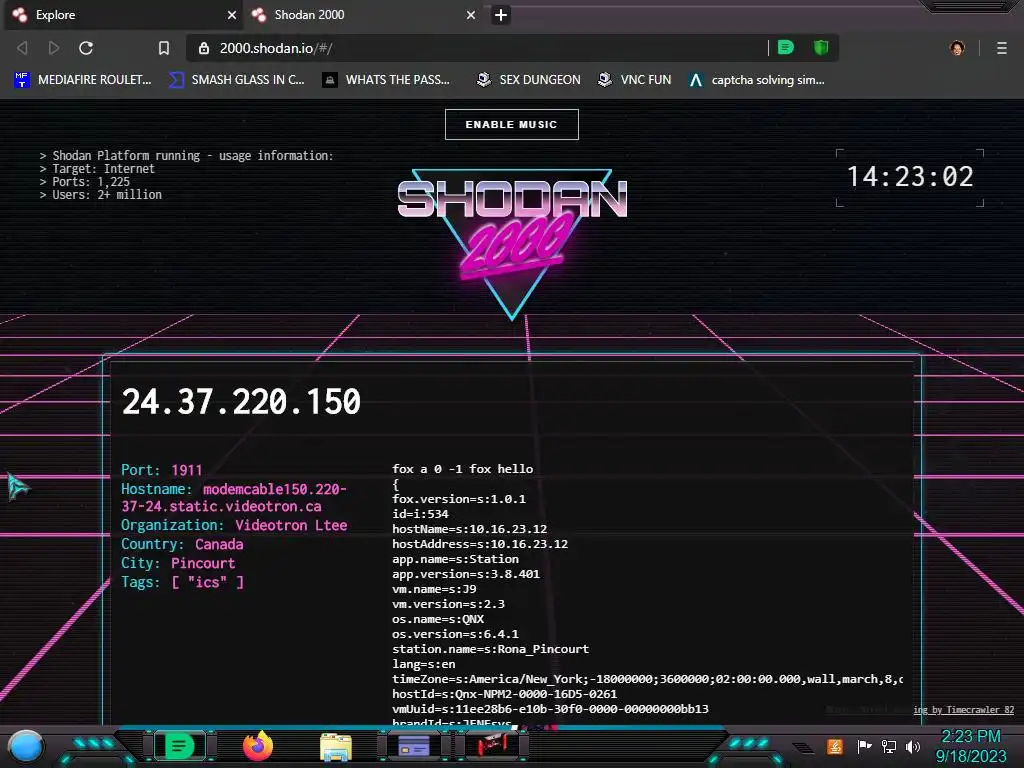Open the SEX DUNGEON bookmark
The width and height of the screenshot is (1024, 768).
[528, 80]
